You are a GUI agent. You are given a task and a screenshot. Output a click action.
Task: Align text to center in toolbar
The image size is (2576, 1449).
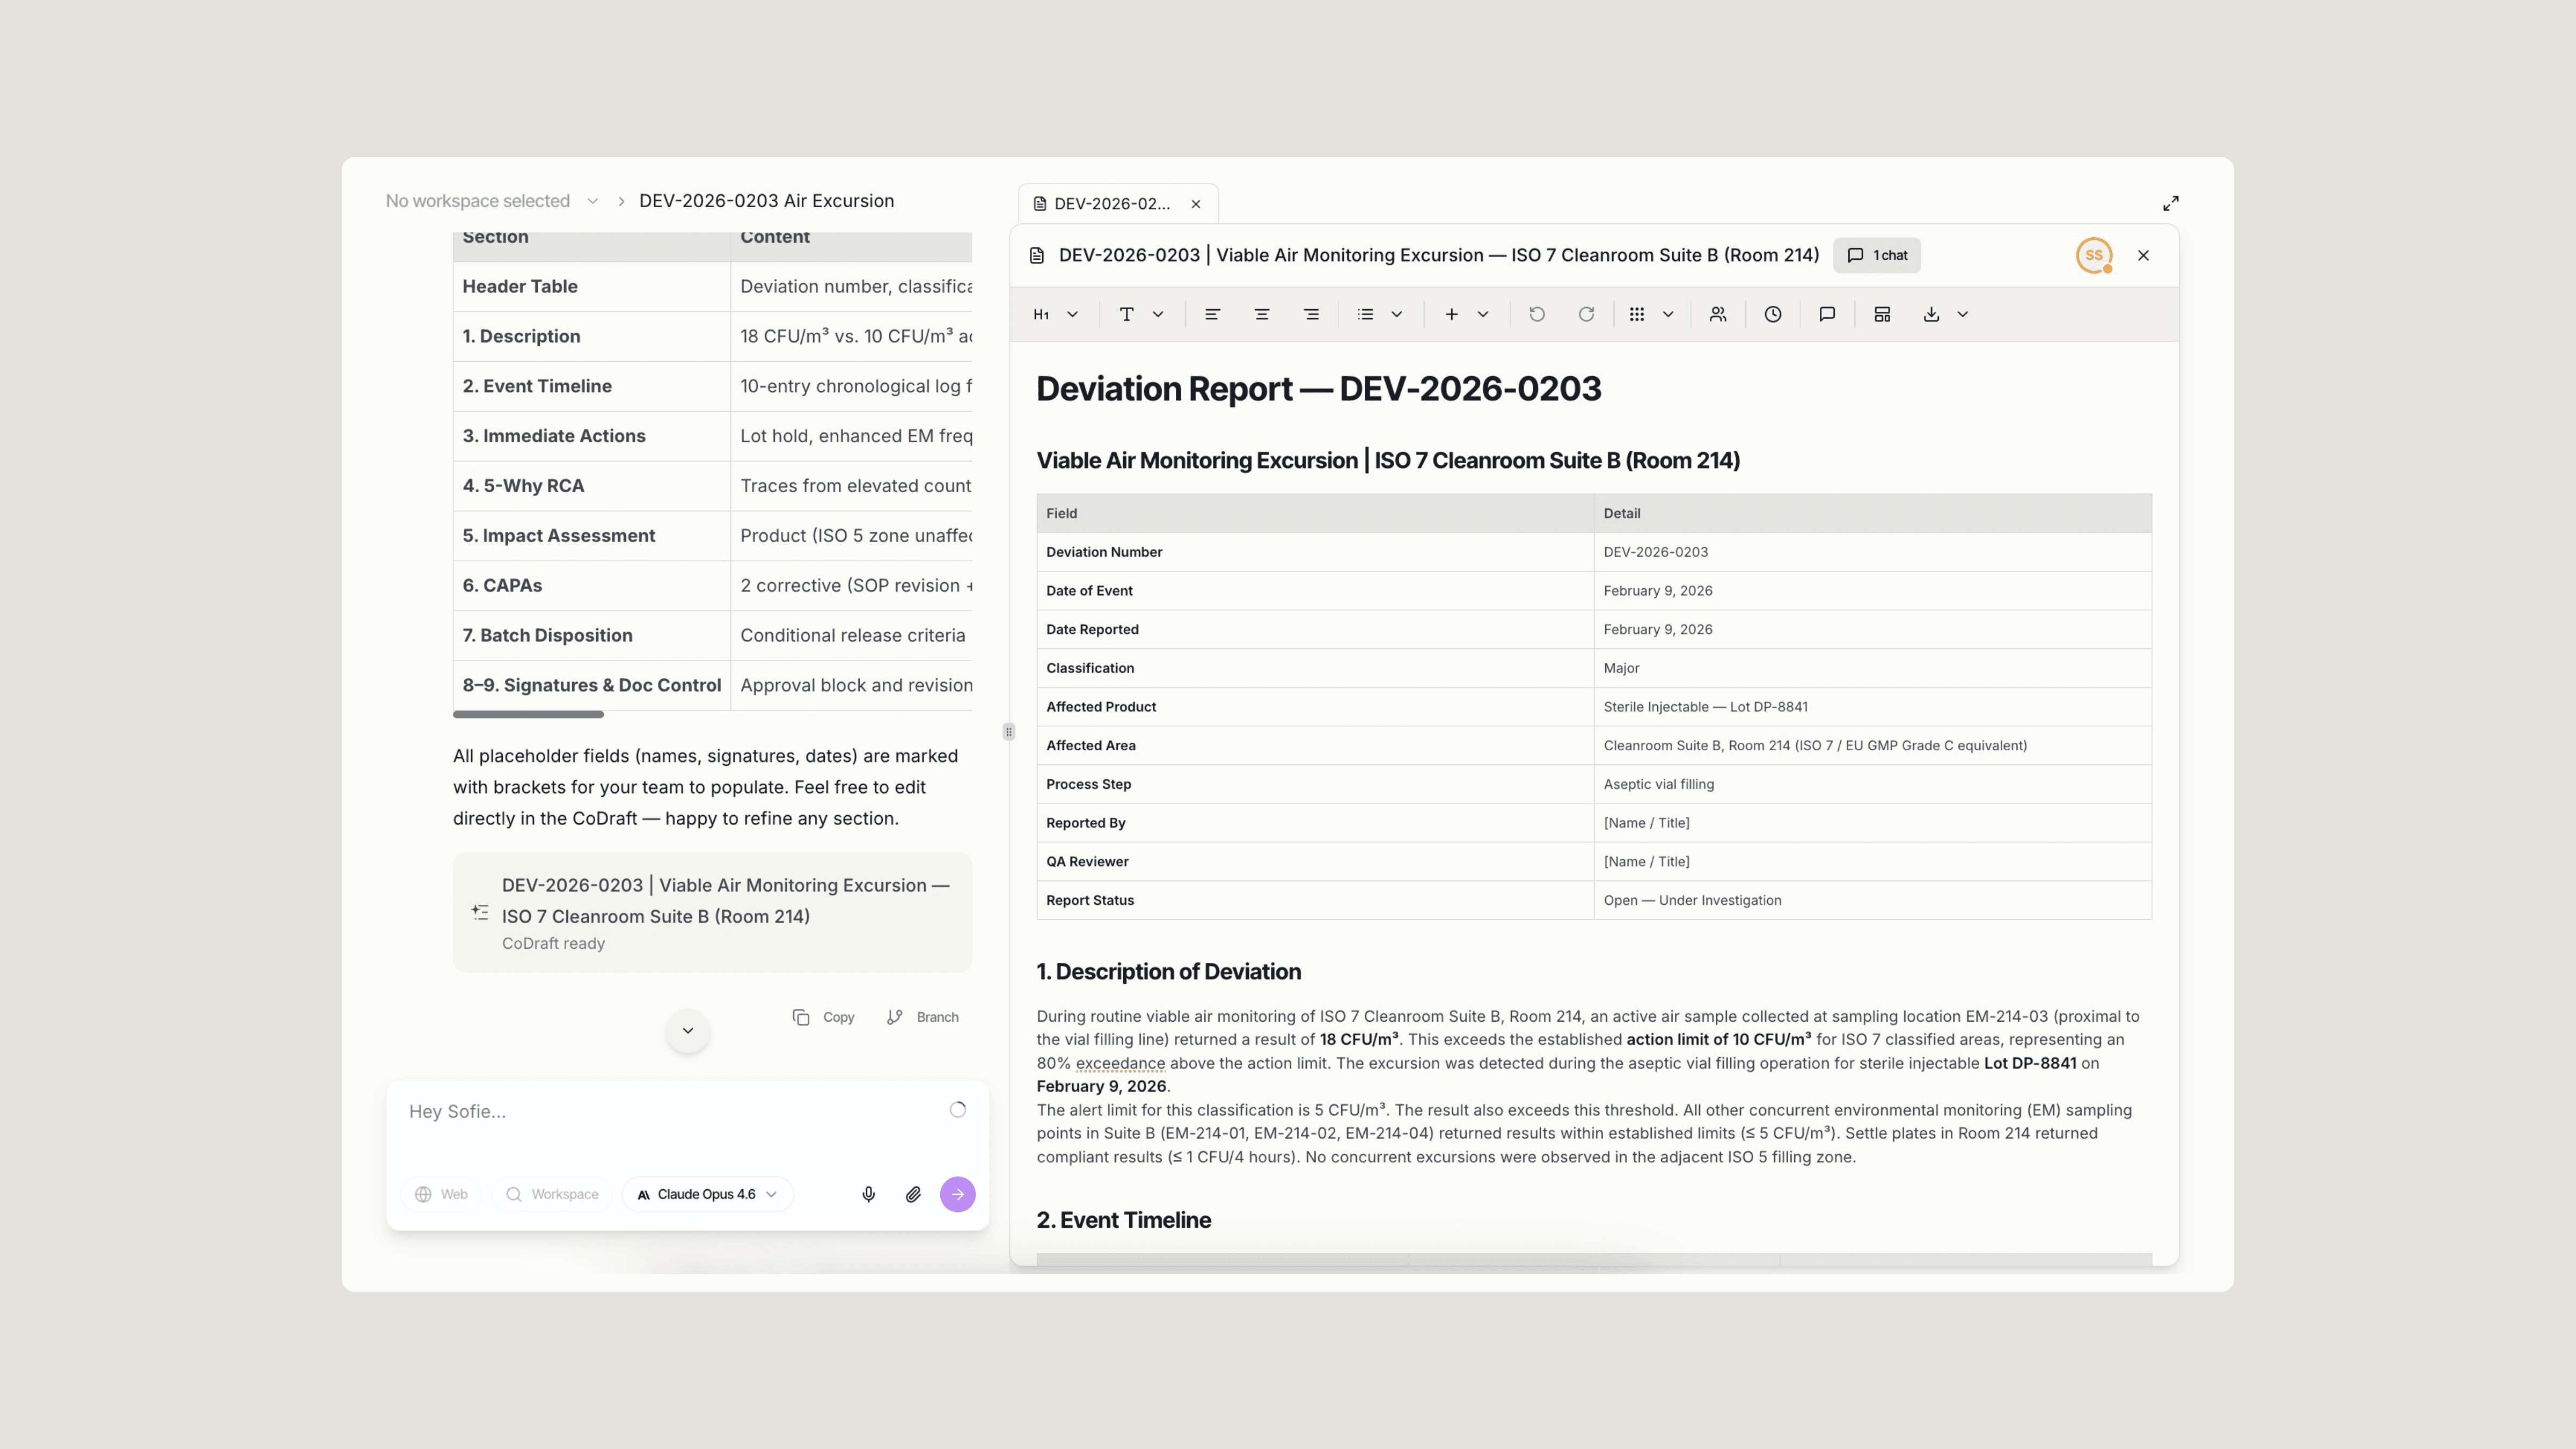[1262, 314]
